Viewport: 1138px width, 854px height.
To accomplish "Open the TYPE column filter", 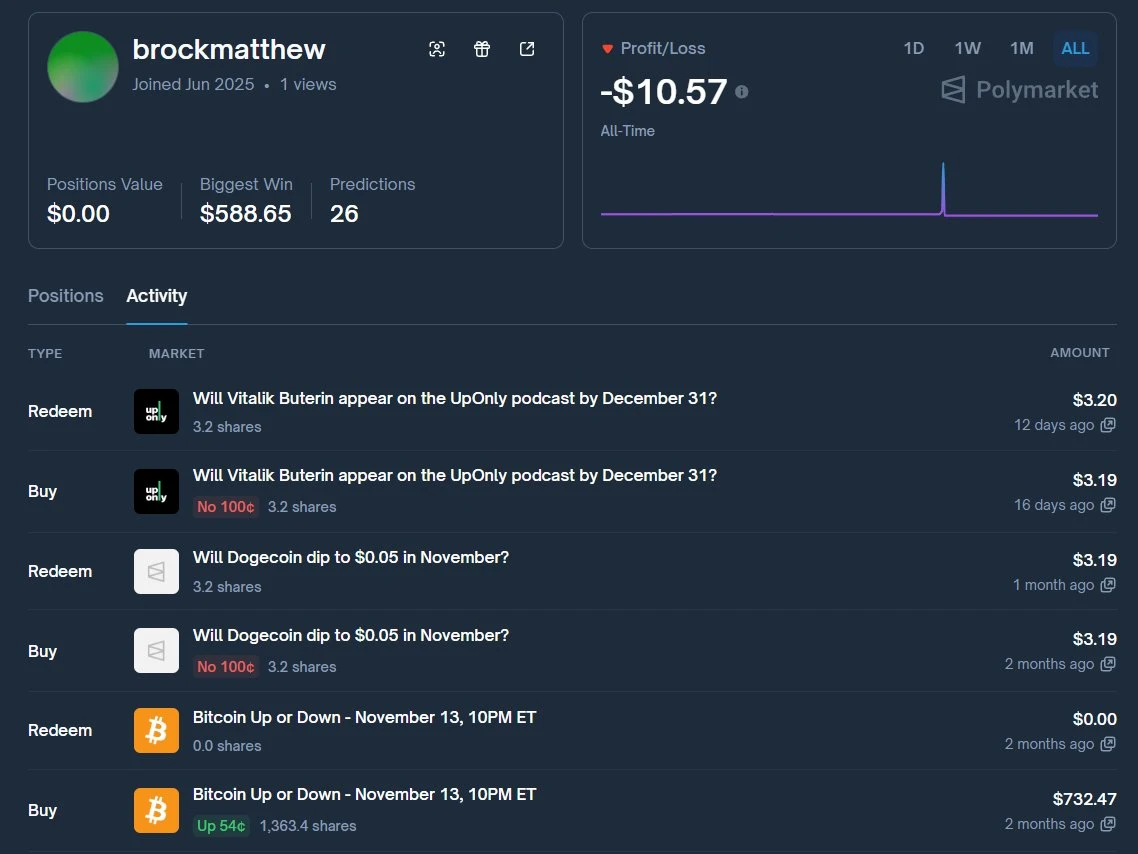I will point(45,353).
